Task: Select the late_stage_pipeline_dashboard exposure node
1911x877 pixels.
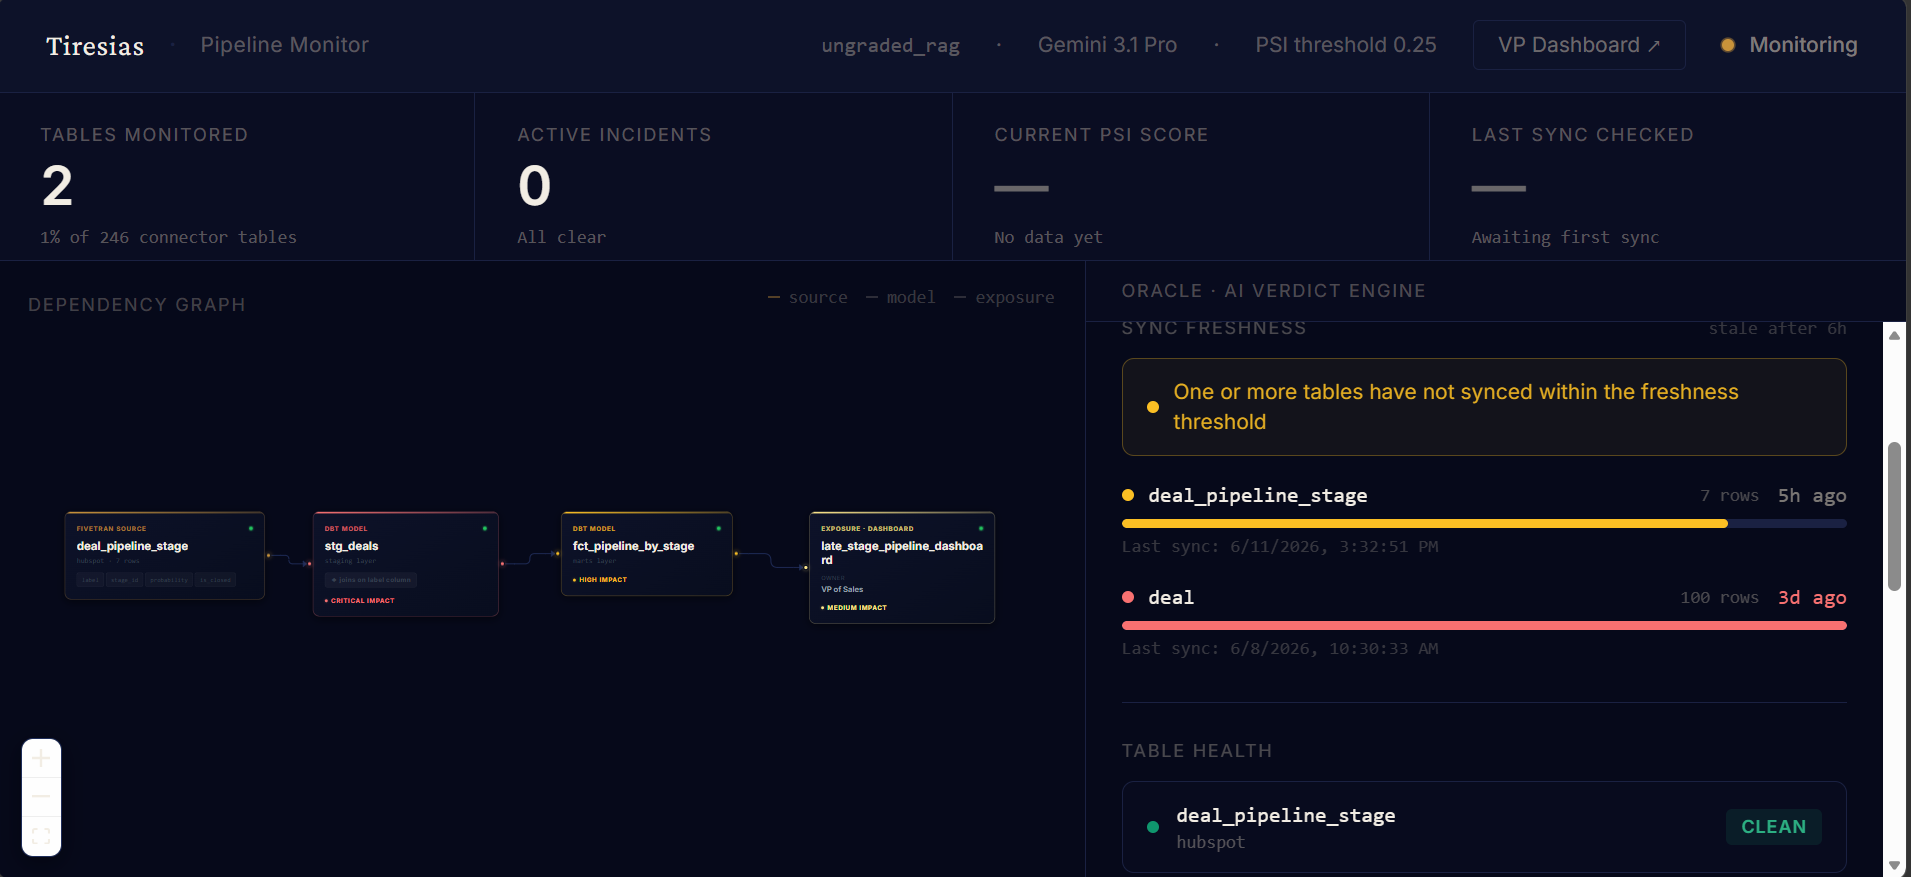Action: [902, 567]
